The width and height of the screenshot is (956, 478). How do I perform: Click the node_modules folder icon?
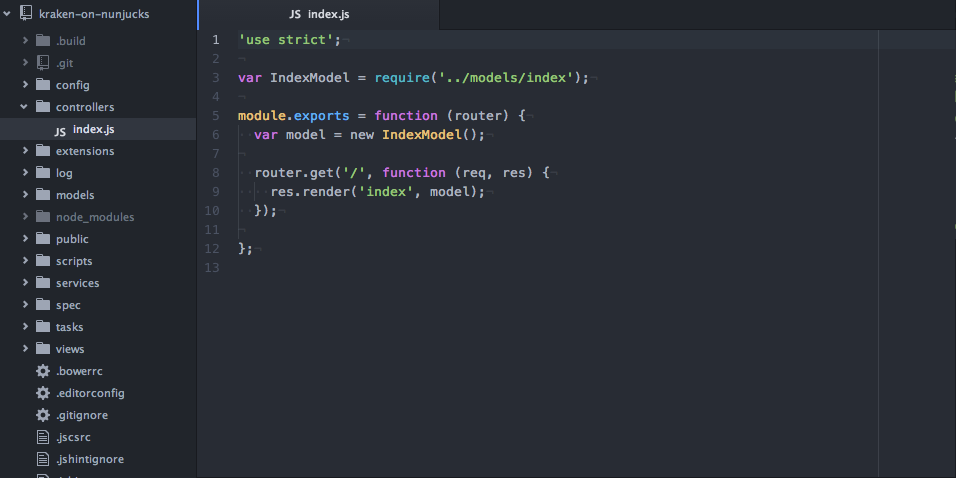pyautogui.click(x=42, y=217)
